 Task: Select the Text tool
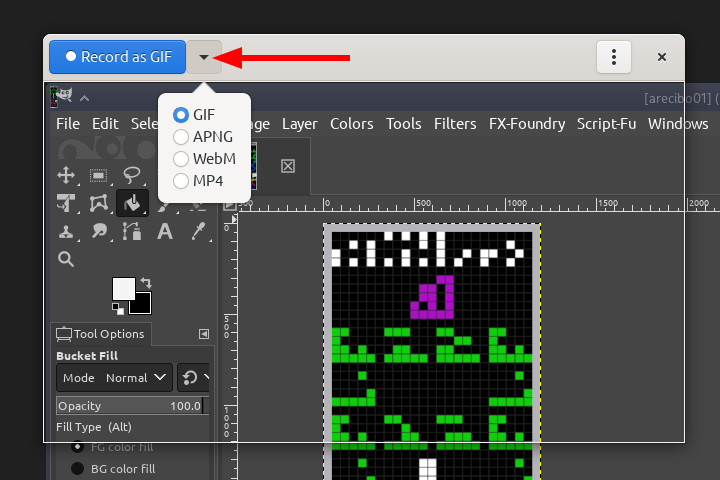(165, 232)
